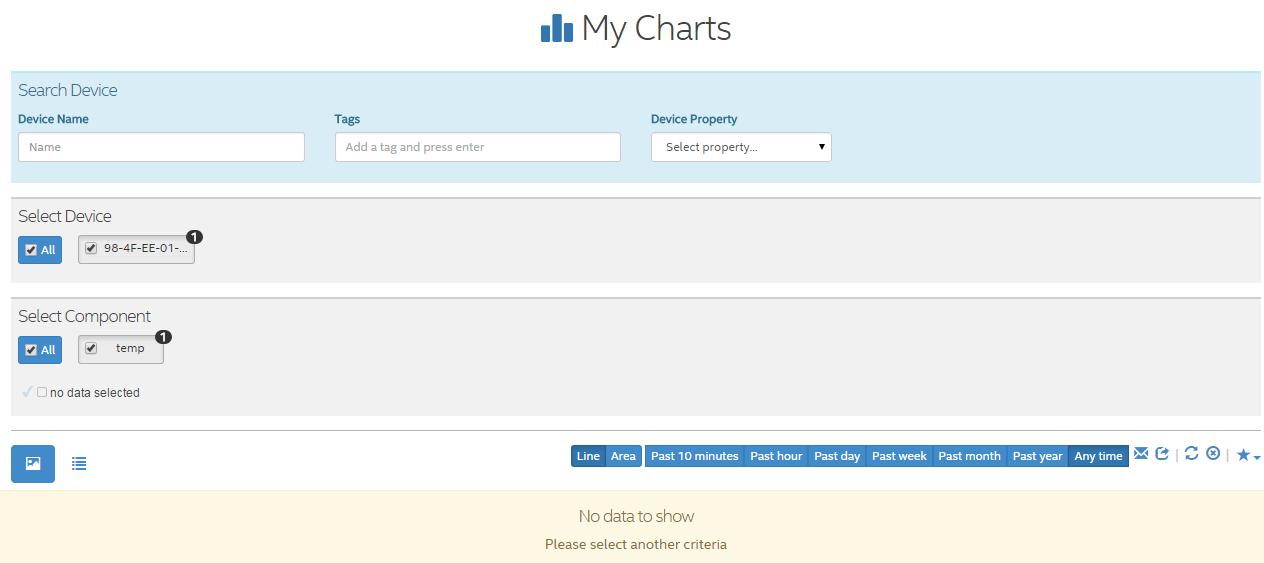The width and height of the screenshot is (1264, 563).
Task: Choose the Past hour time range
Action: click(x=776, y=456)
